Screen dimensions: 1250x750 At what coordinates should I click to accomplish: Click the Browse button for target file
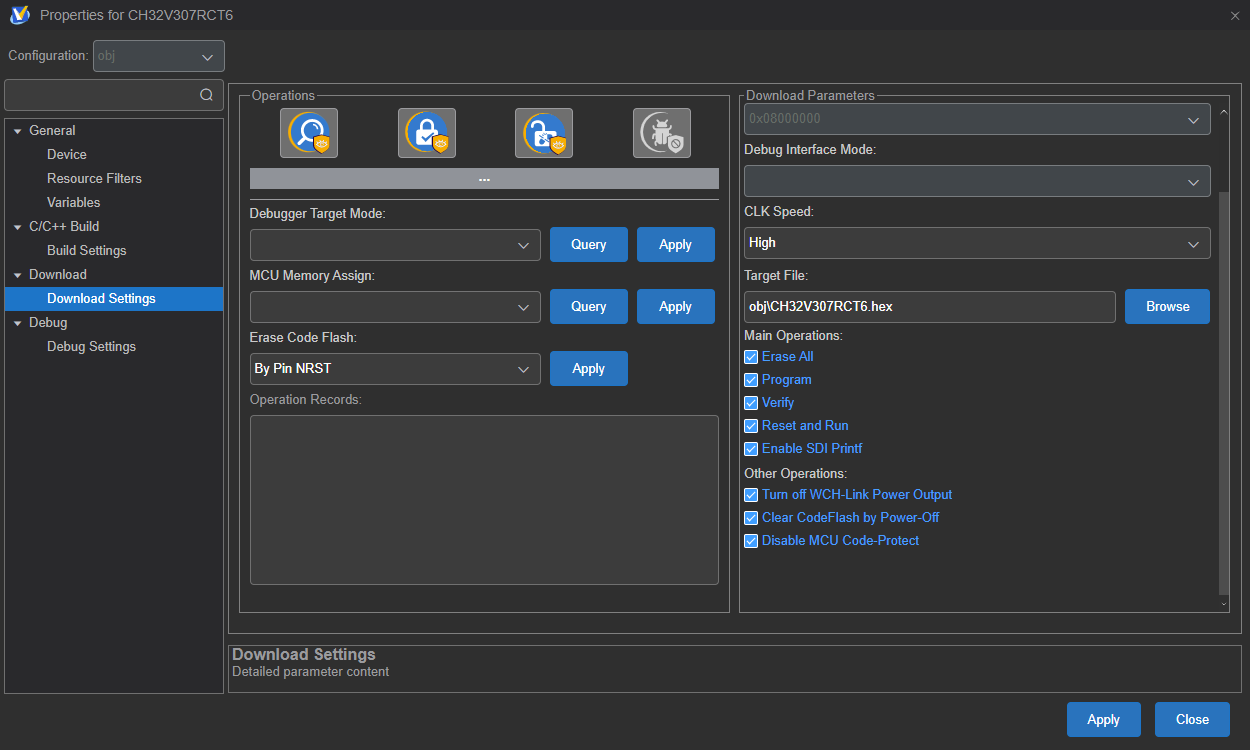pos(1167,307)
